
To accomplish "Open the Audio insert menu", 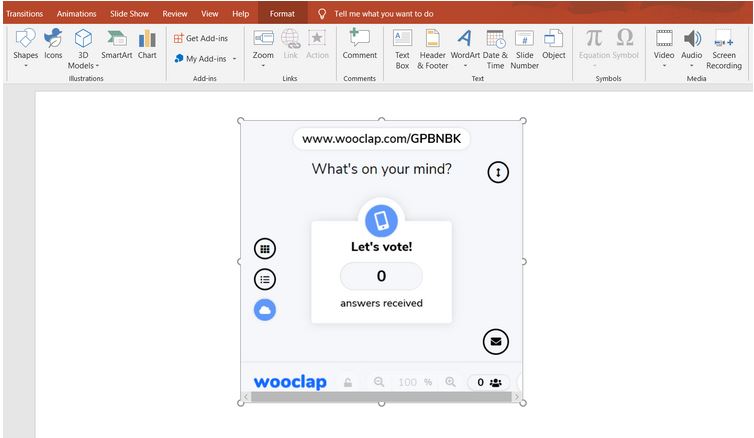I will 691,46.
